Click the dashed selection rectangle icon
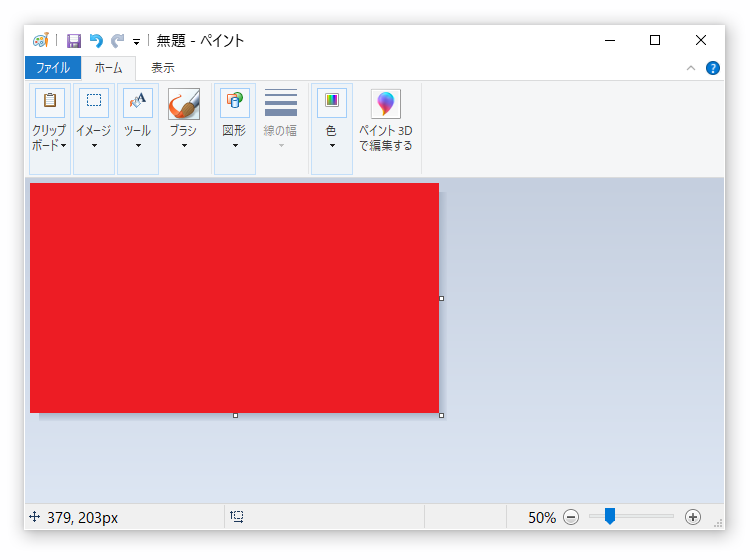 (x=94, y=102)
